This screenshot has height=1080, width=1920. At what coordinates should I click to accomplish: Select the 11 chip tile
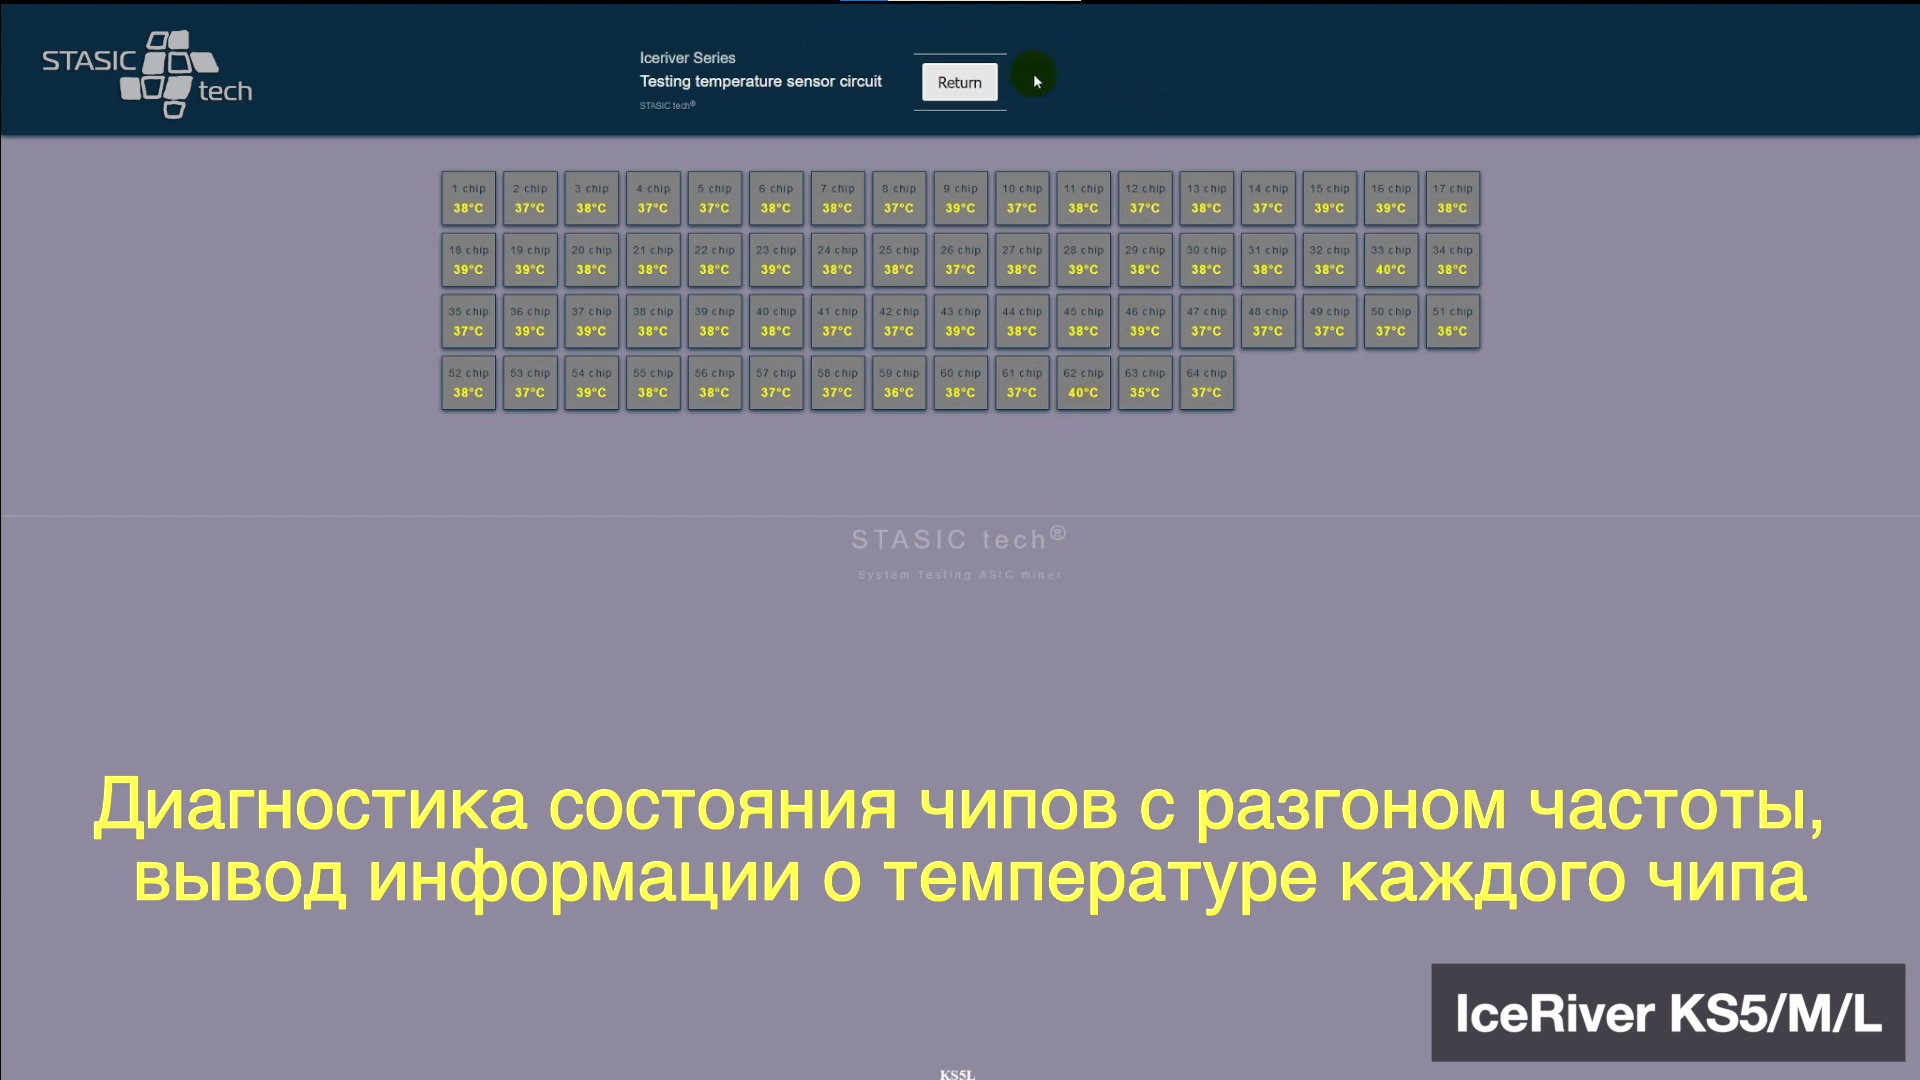tap(1083, 198)
